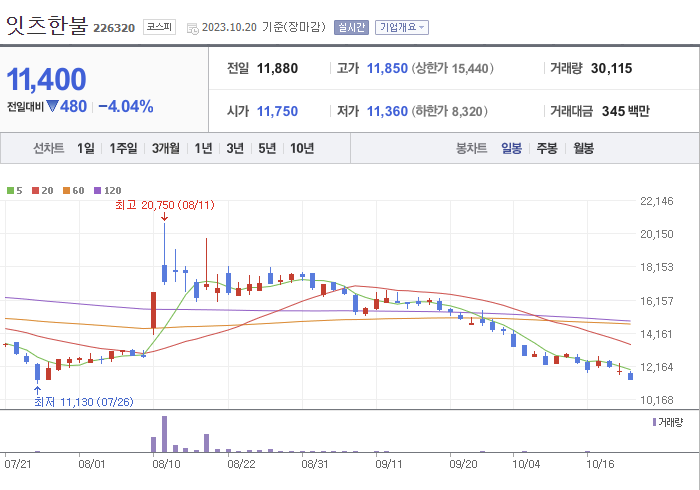Click the 상한가 15,440 text

[453, 68]
